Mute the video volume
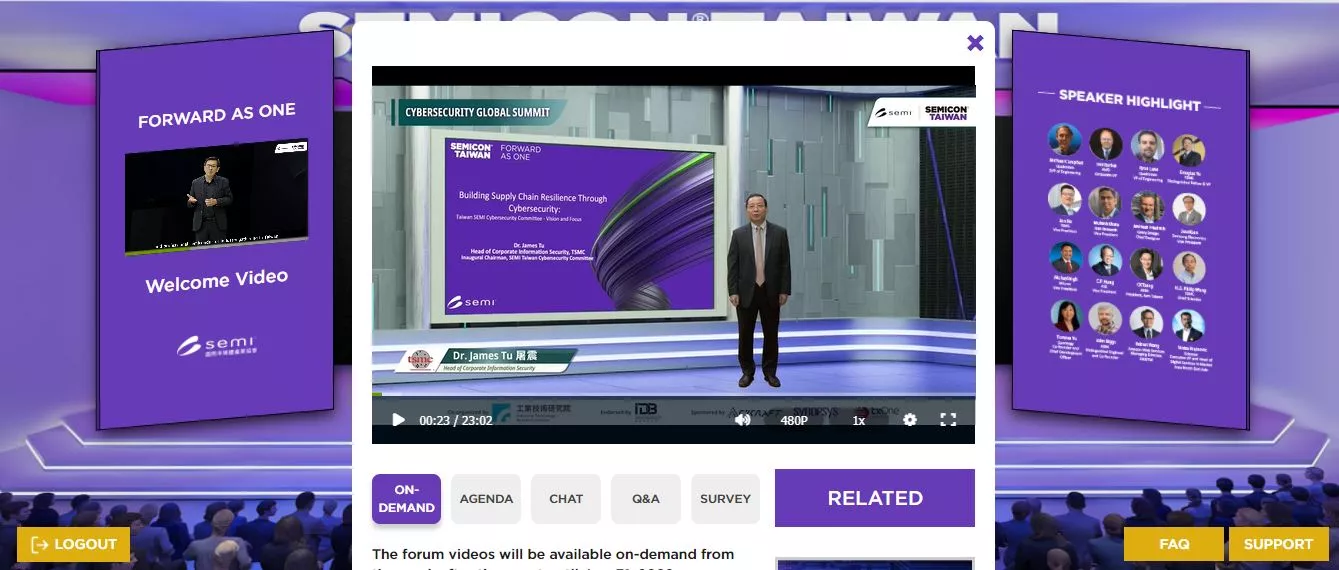The height and width of the screenshot is (570, 1339). click(742, 420)
